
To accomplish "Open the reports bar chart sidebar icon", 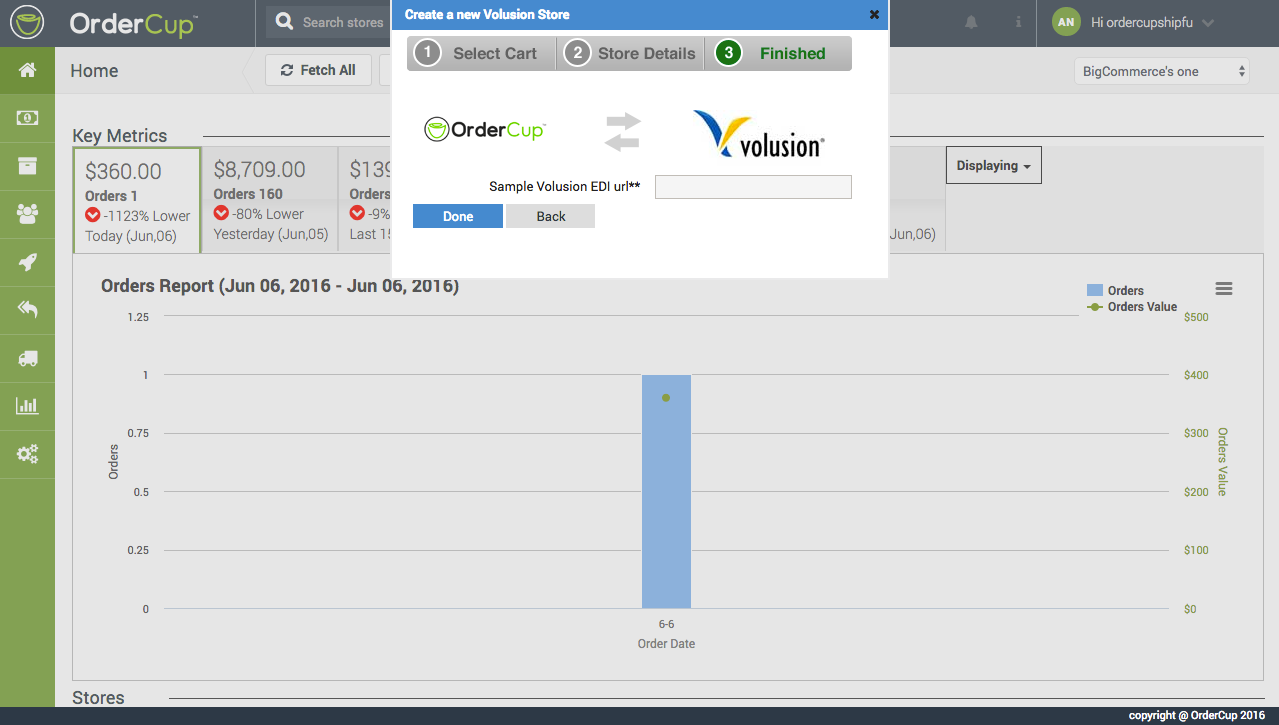I will (27, 406).
